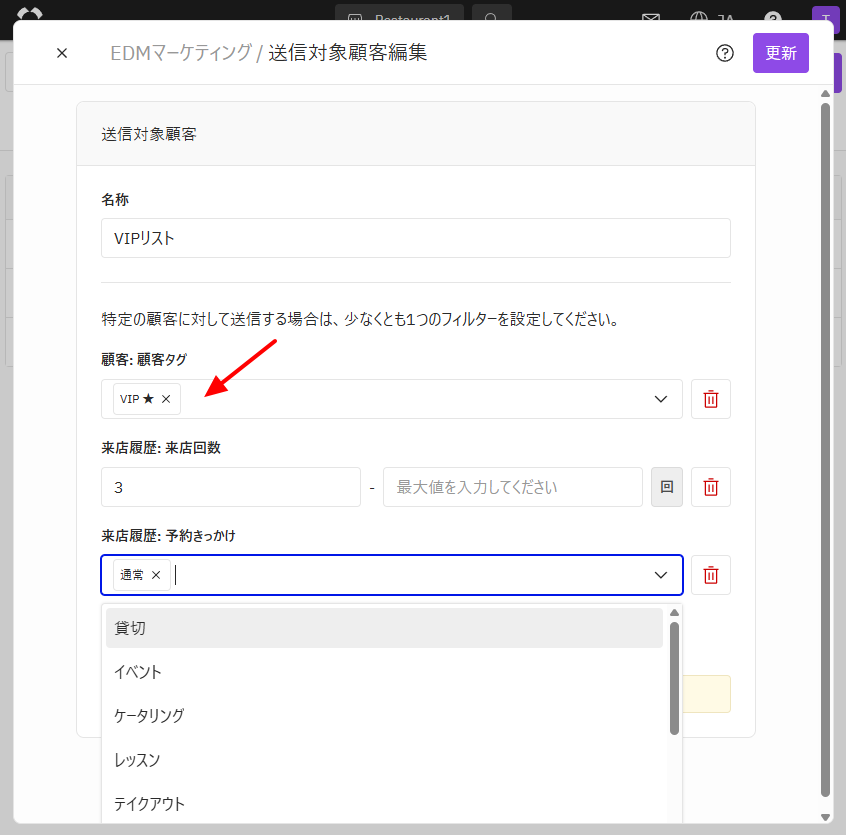Click the VIP ★ tag label

click(137, 399)
